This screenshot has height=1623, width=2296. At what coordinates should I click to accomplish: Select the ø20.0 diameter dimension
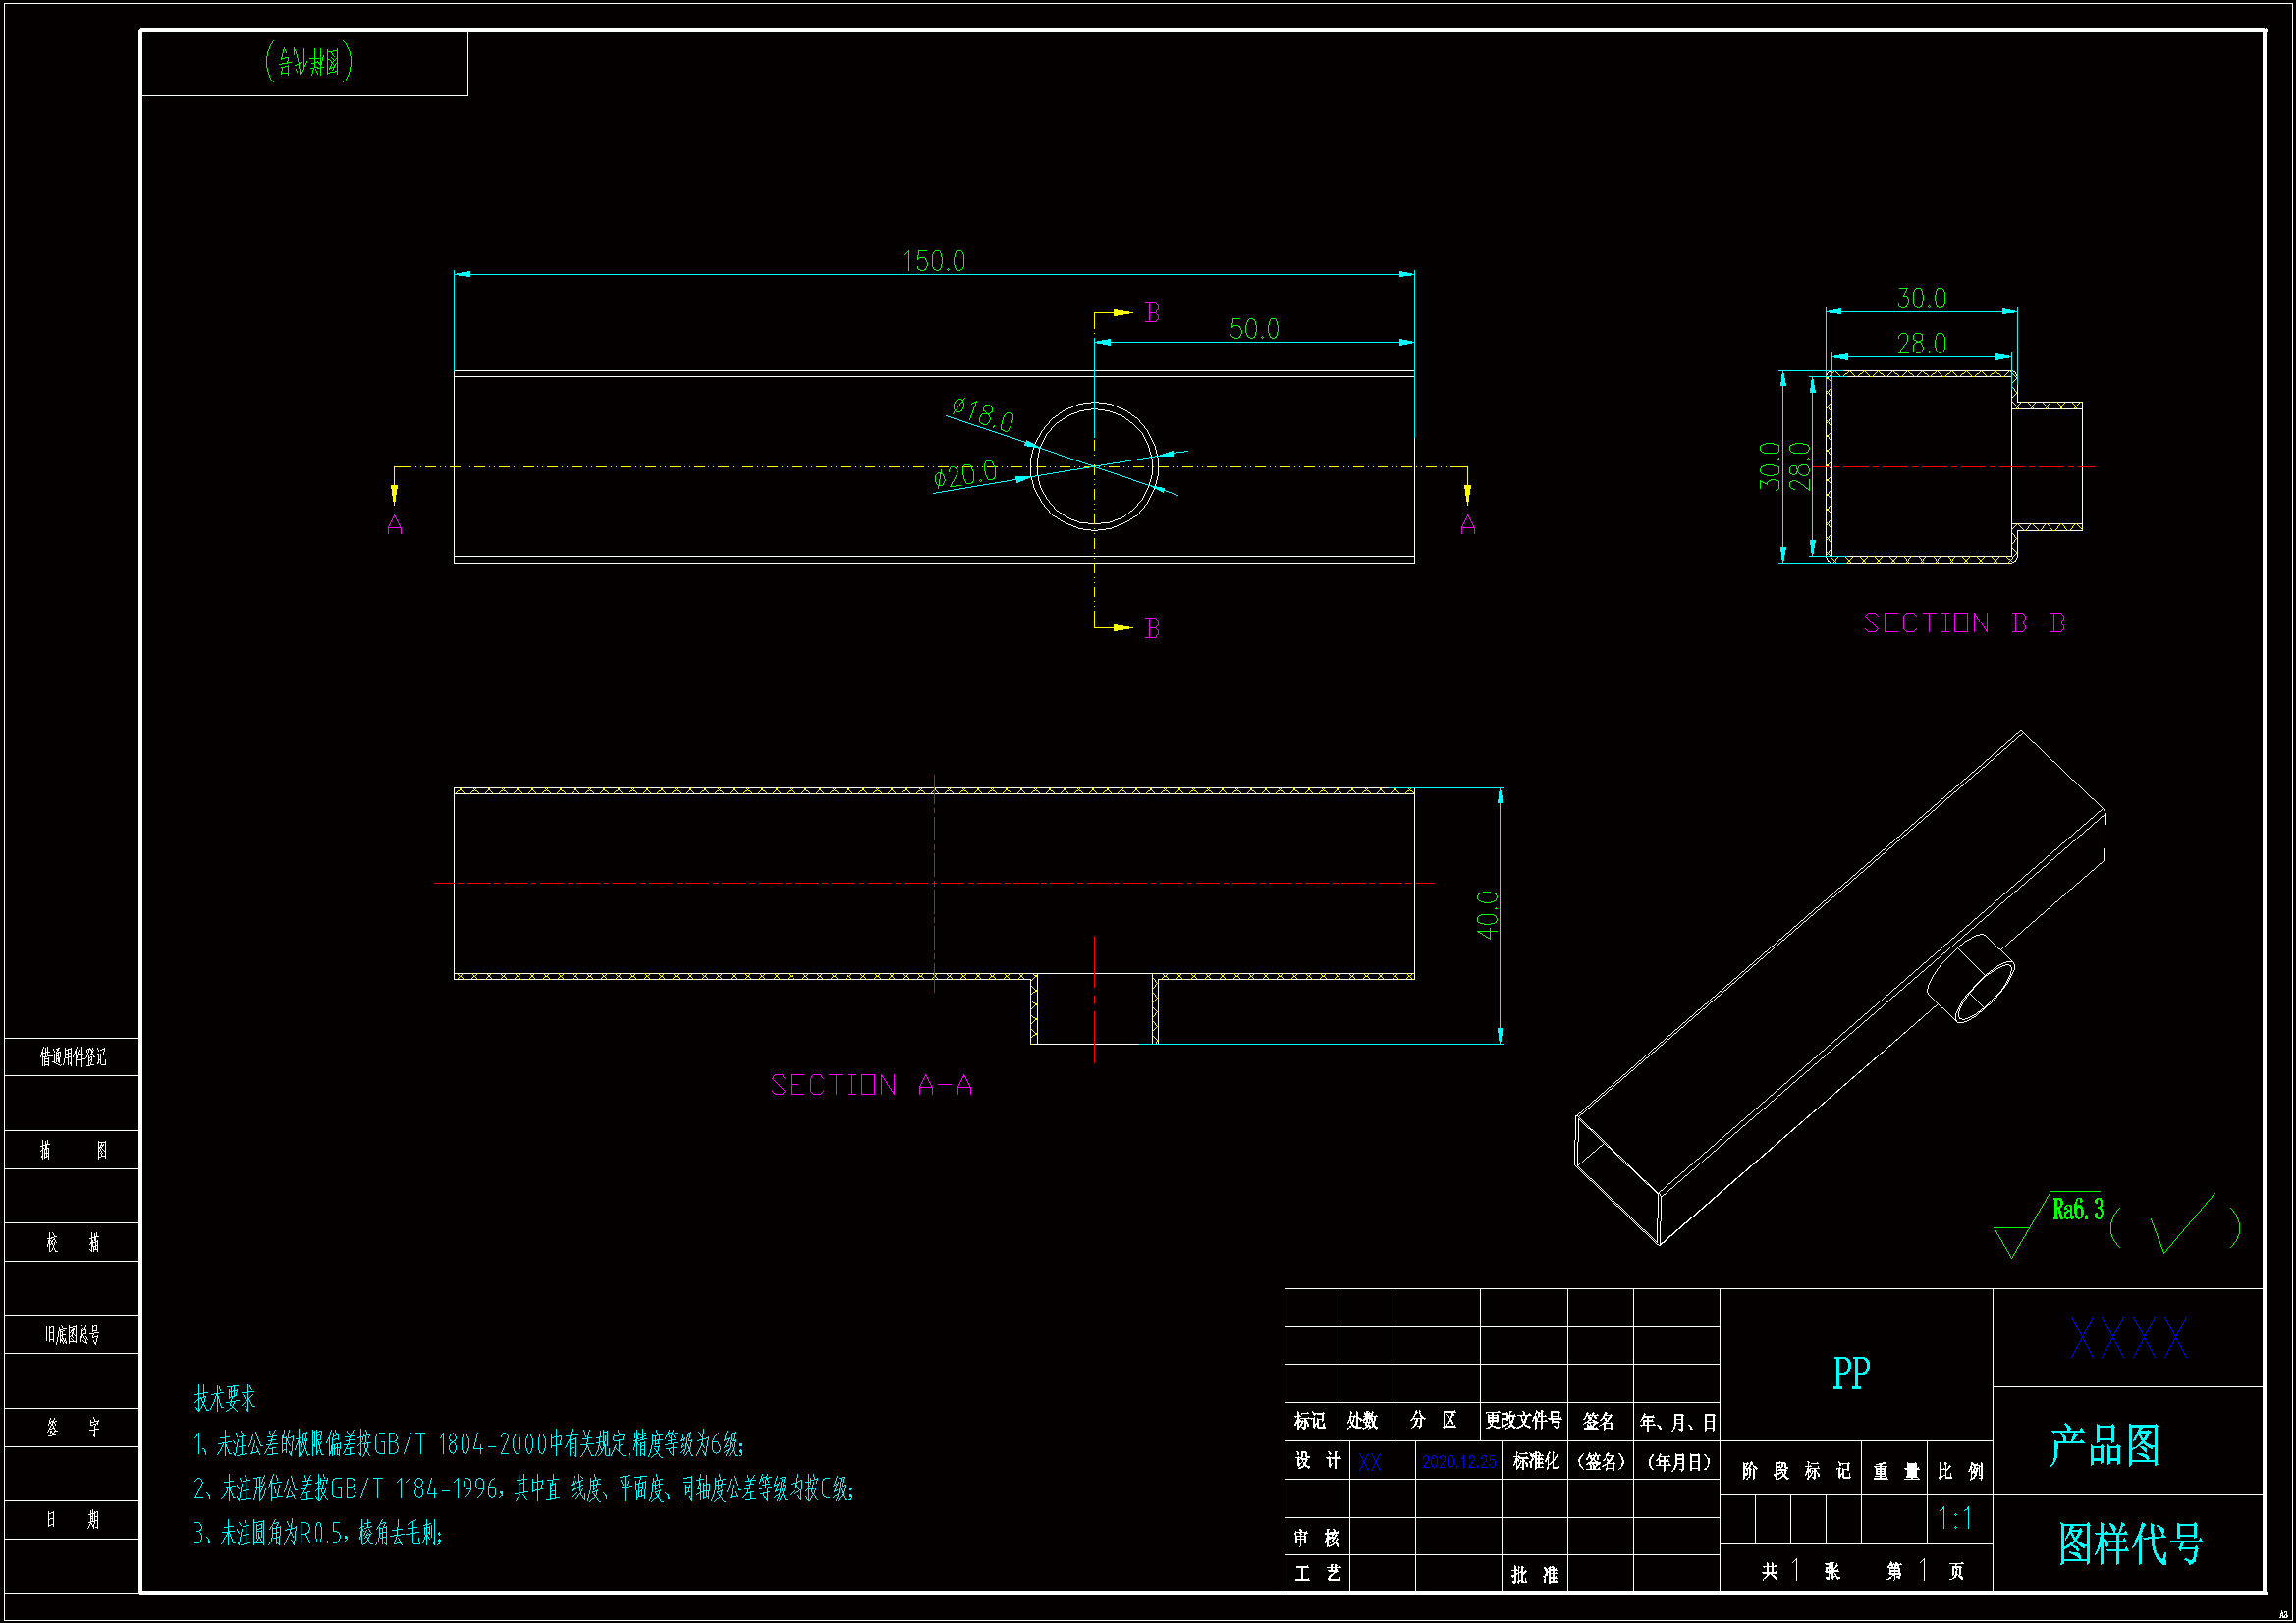(x=965, y=474)
